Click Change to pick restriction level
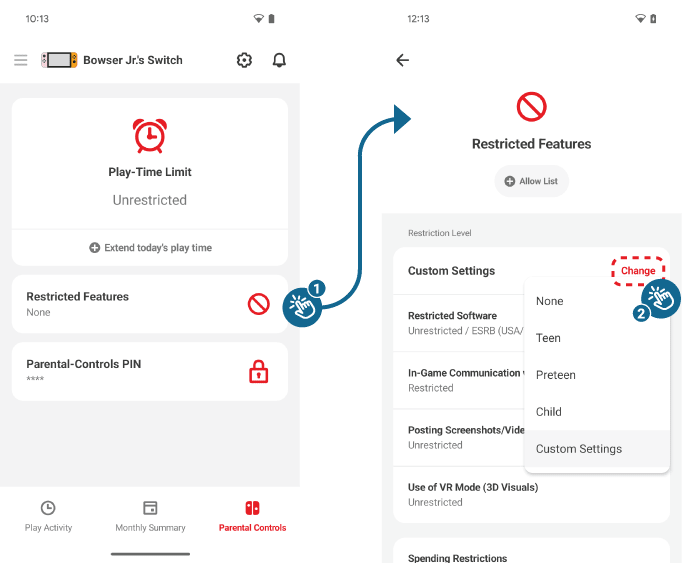682x563 pixels. click(x=638, y=271)
